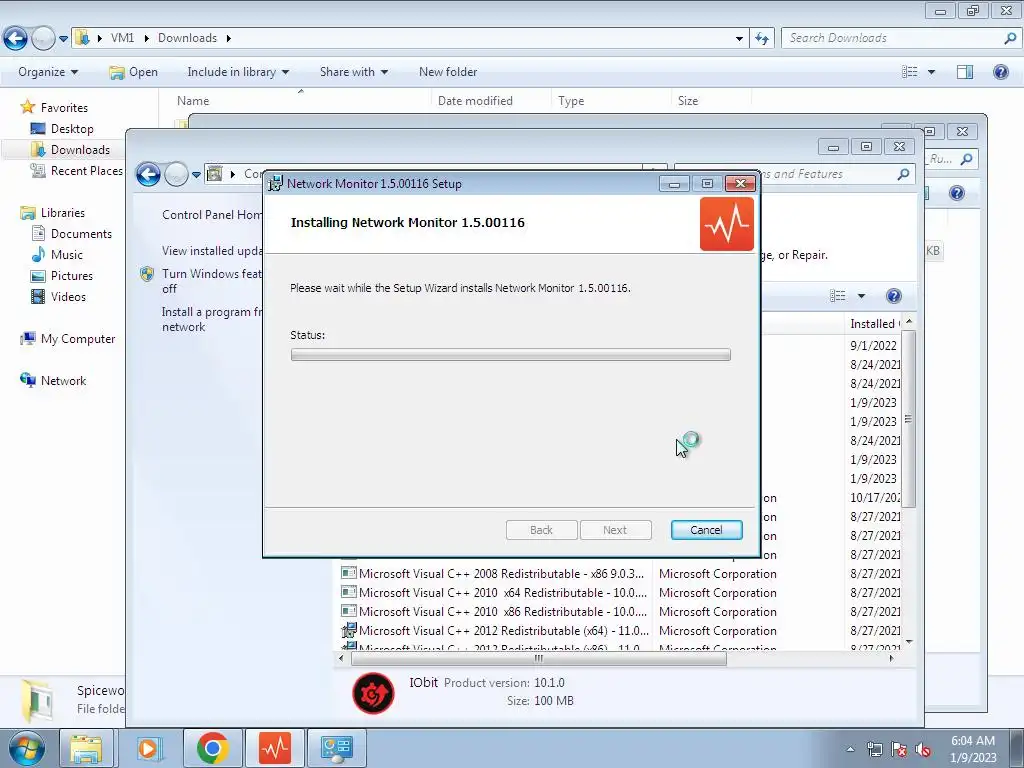Expand Include in library dropdown

tap(238, 72)
